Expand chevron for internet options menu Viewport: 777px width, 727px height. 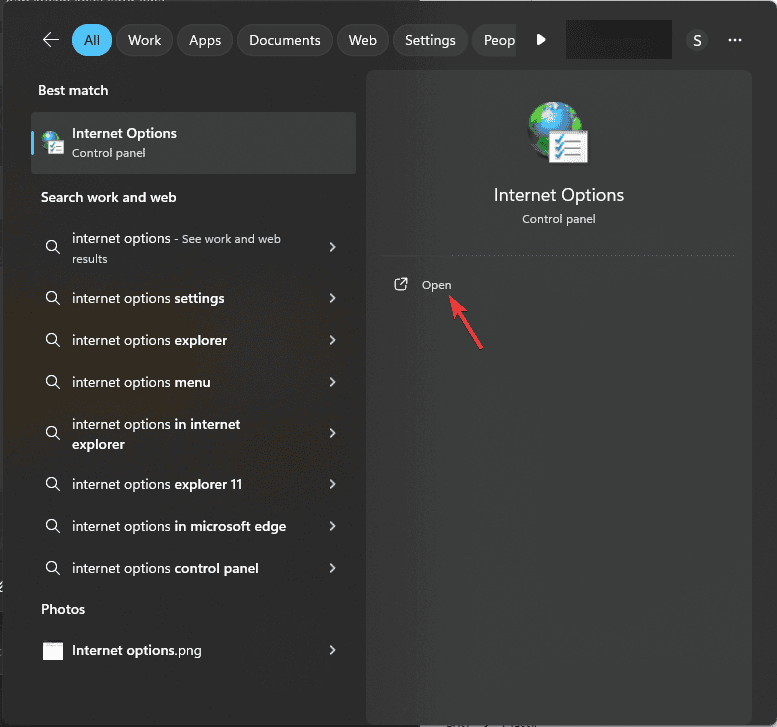(333, 382)
